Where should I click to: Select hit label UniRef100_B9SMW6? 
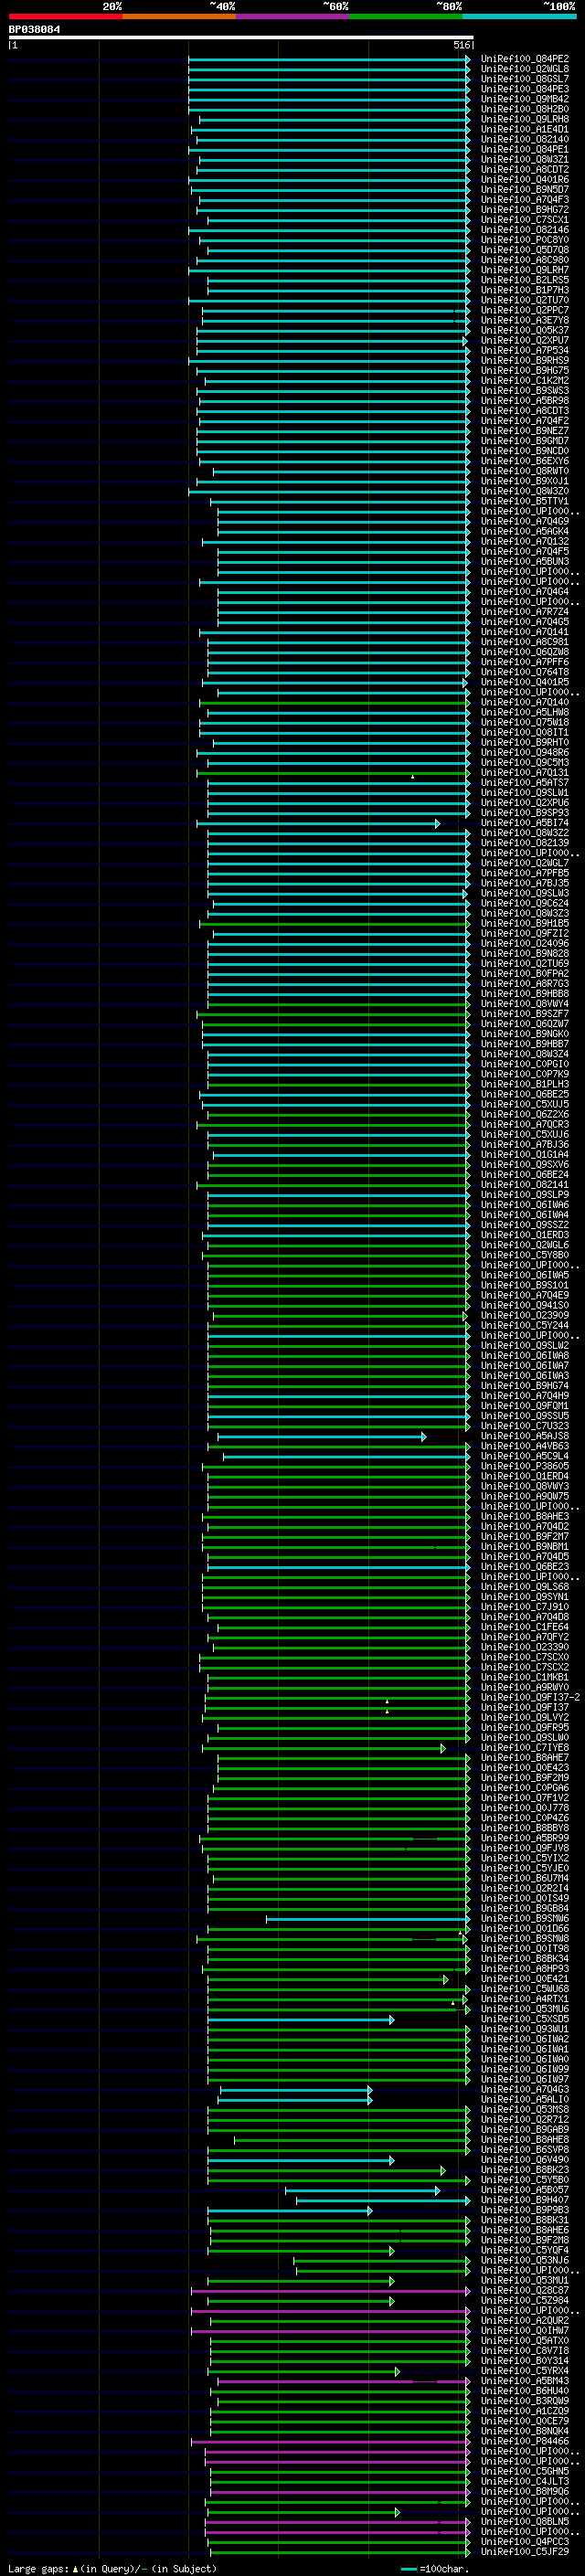point(525,1920)
